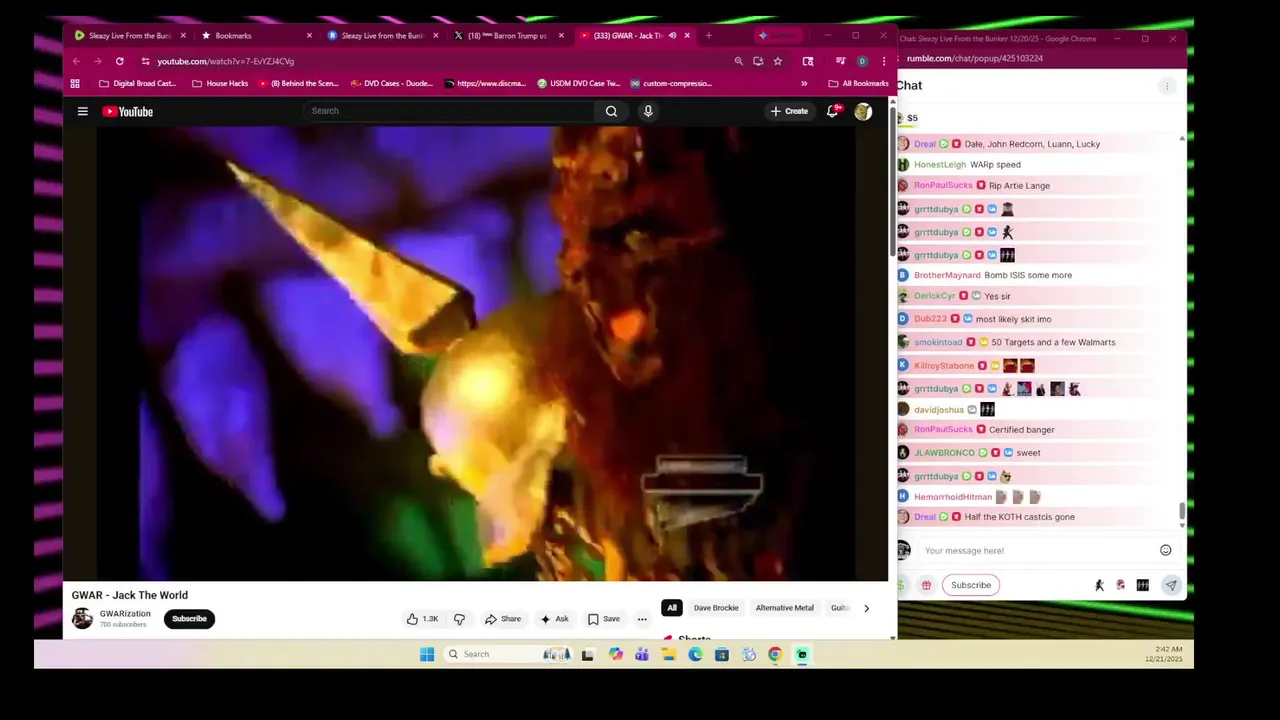Screen dimensions: 1280x720
Task: Like the GWAR video (1.3K)
Action: click(x=422, y=619)
